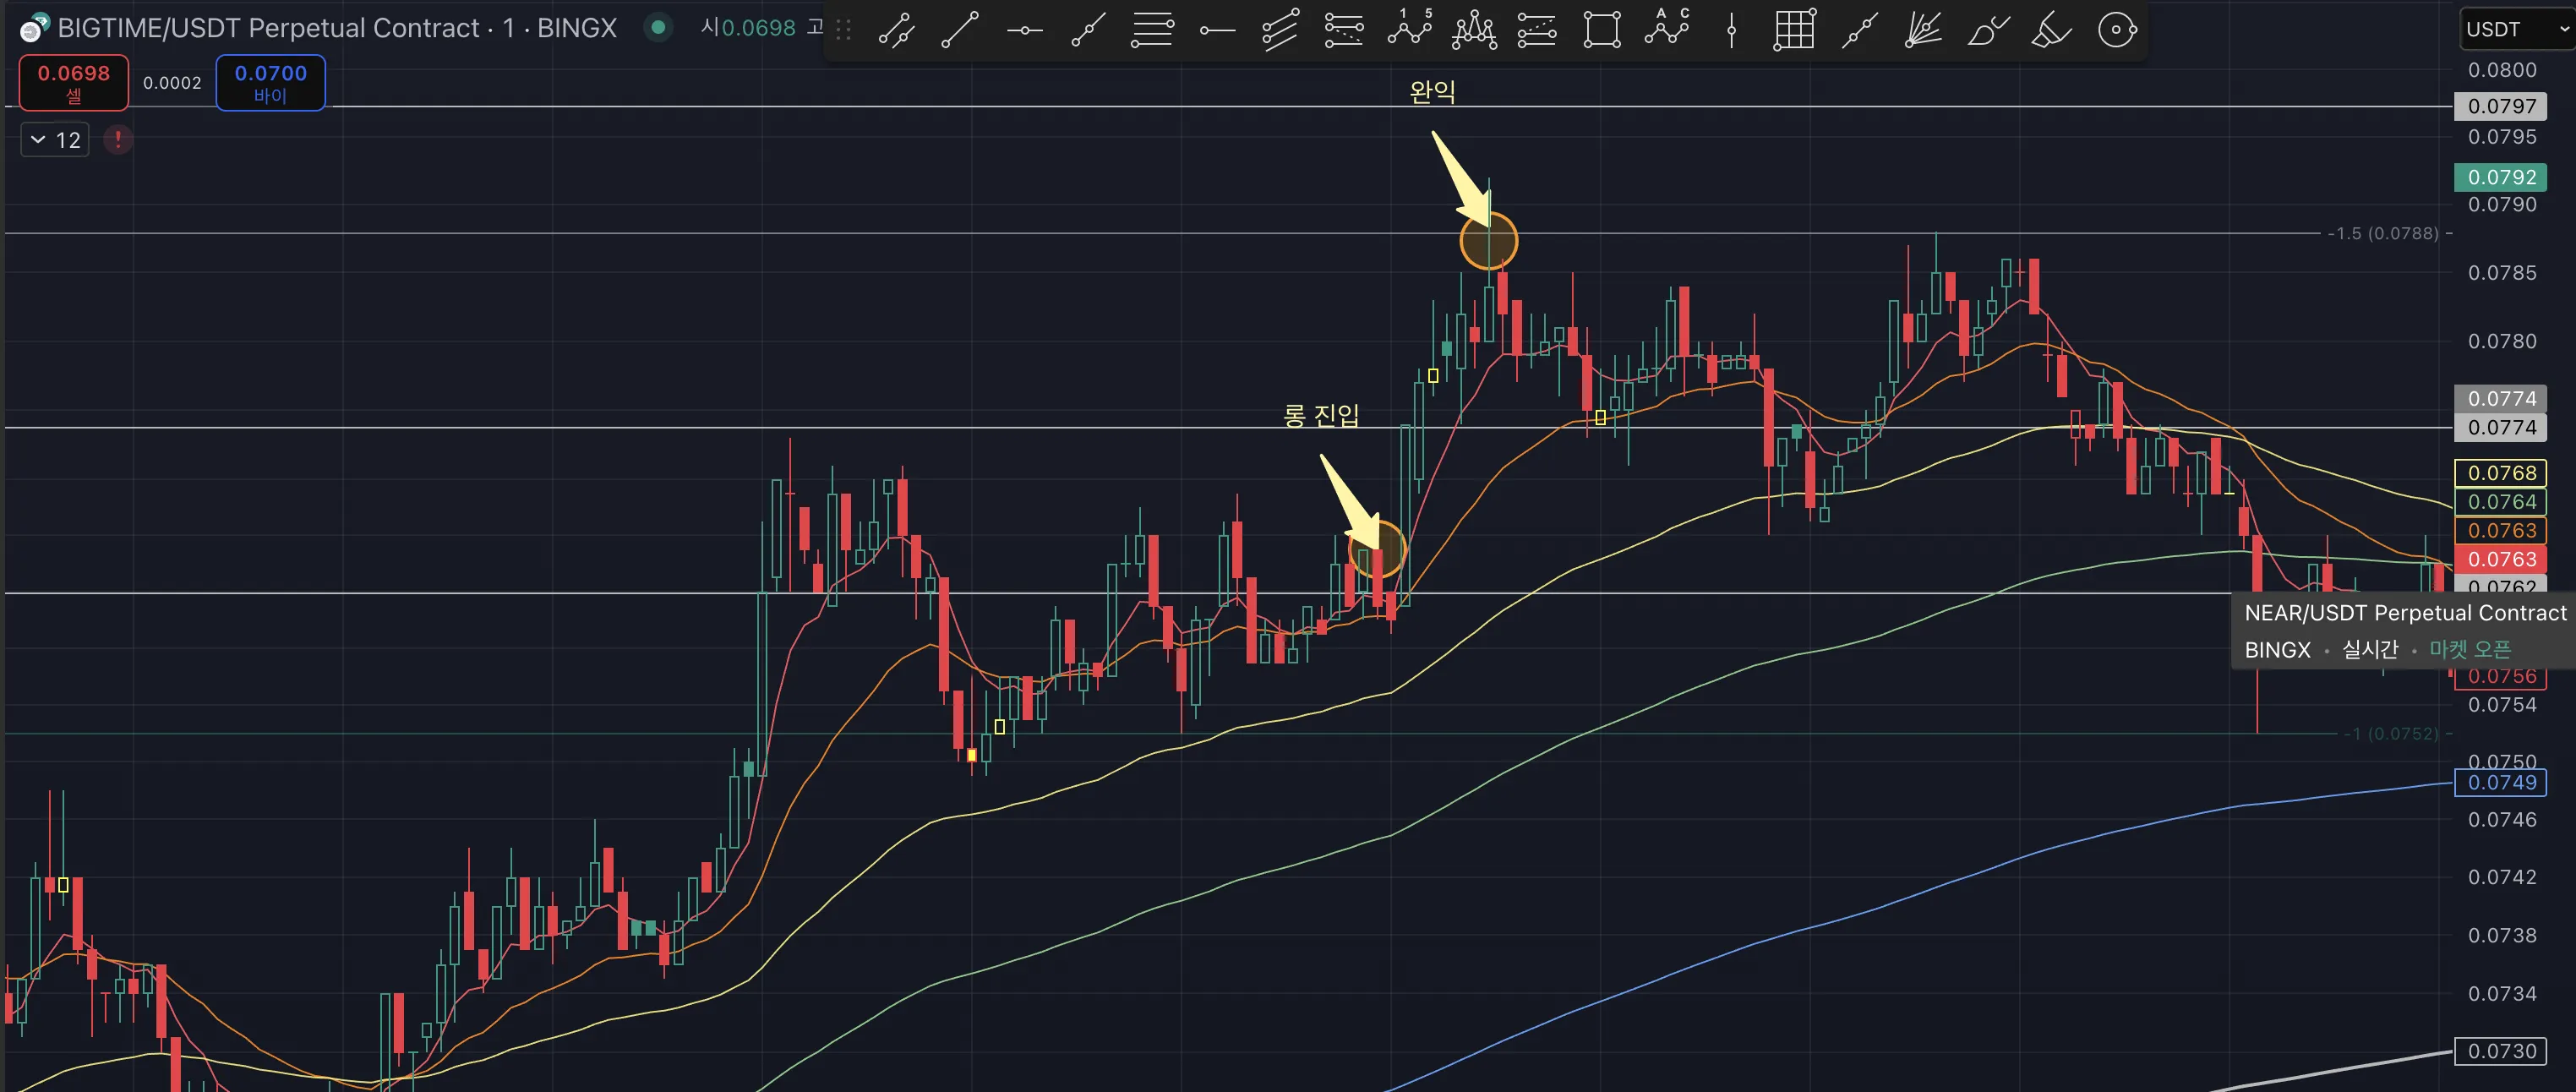Screen dimensions: 2576x1092
Task: Click the BIGTIME symbol logo icon
Action: pos(35,28)
